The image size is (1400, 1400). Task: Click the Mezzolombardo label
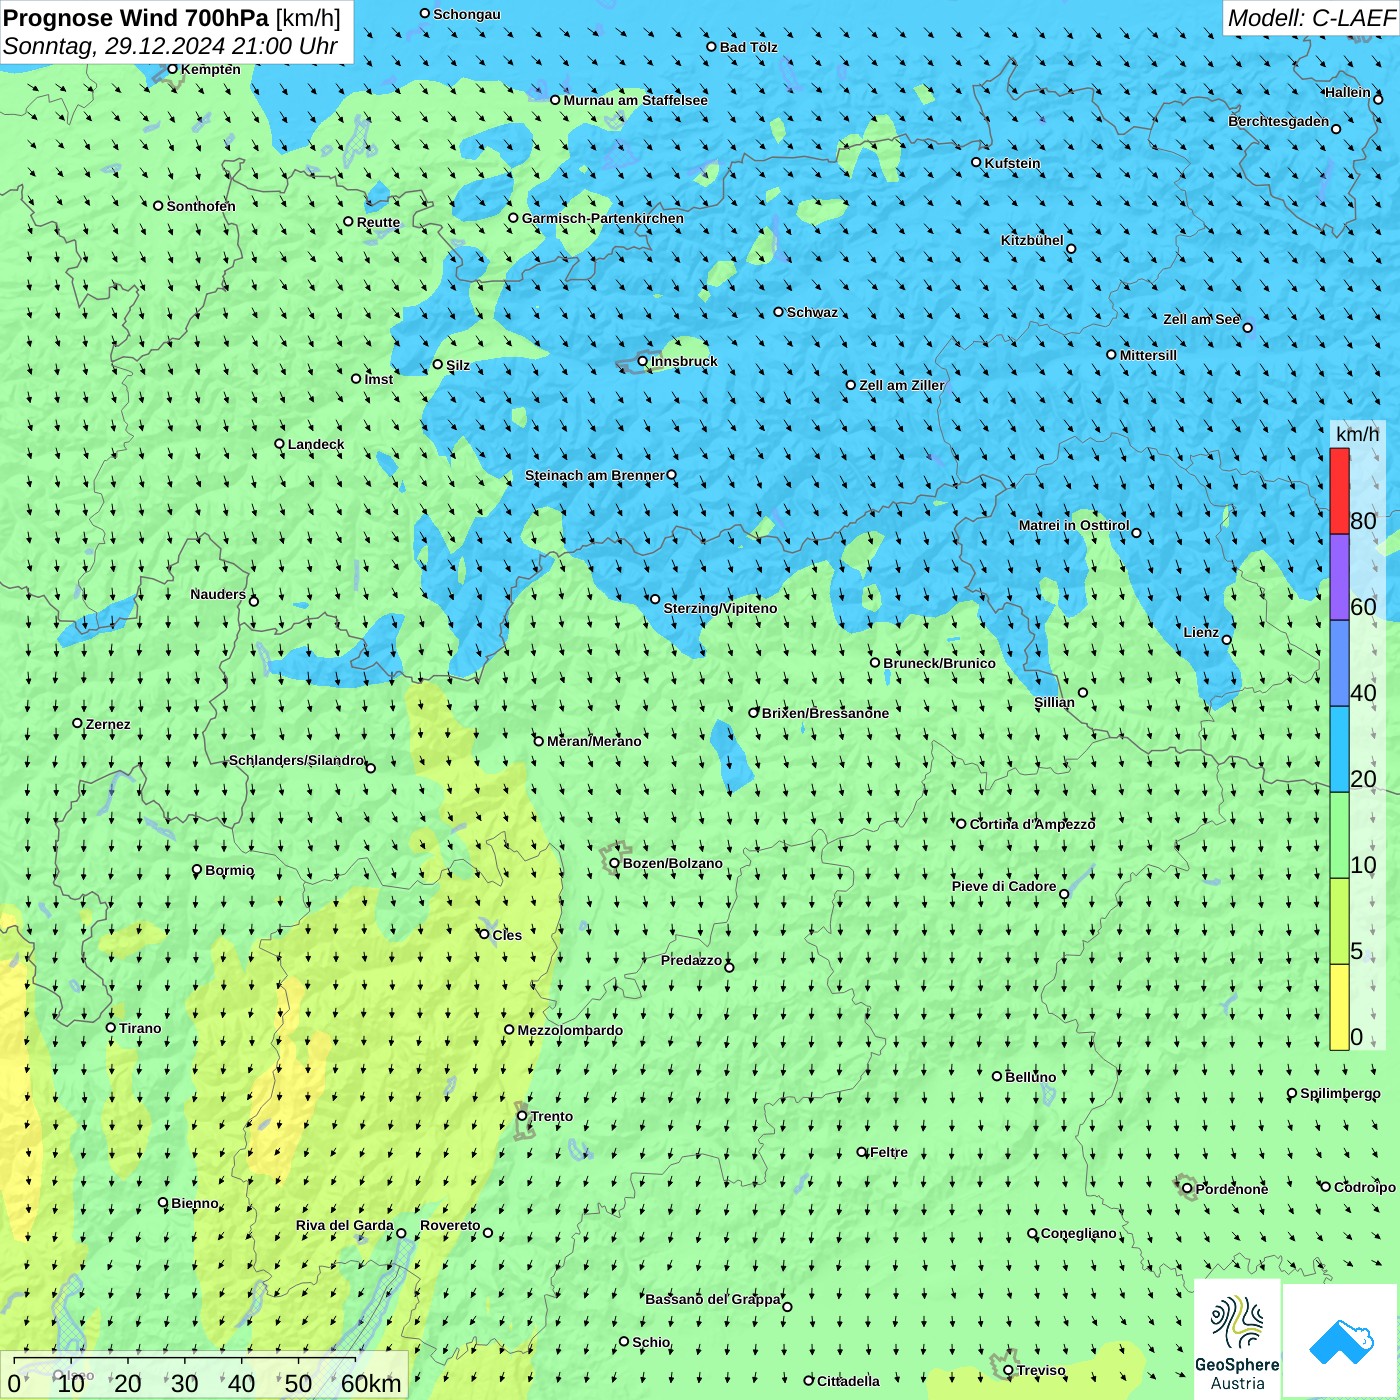pos(570,1030)
